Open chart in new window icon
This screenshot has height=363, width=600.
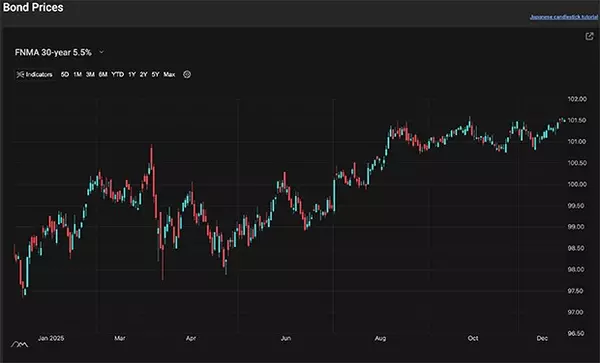589,36
